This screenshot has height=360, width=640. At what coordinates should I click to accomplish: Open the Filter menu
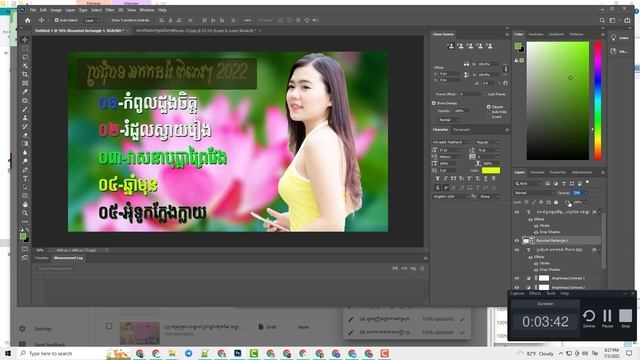(110, 10)
